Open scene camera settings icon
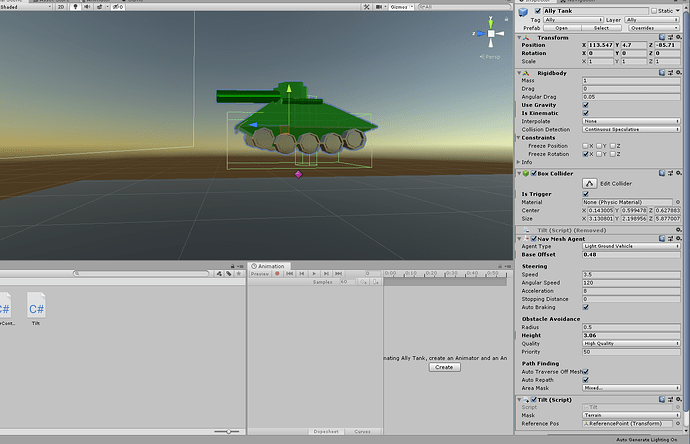The height and width of the screenshot is (444, 690). [379, 7]
